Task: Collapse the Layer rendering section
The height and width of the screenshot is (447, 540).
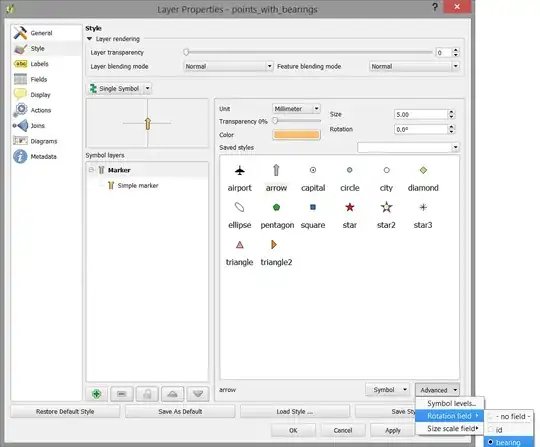Action: pos(90,39)
